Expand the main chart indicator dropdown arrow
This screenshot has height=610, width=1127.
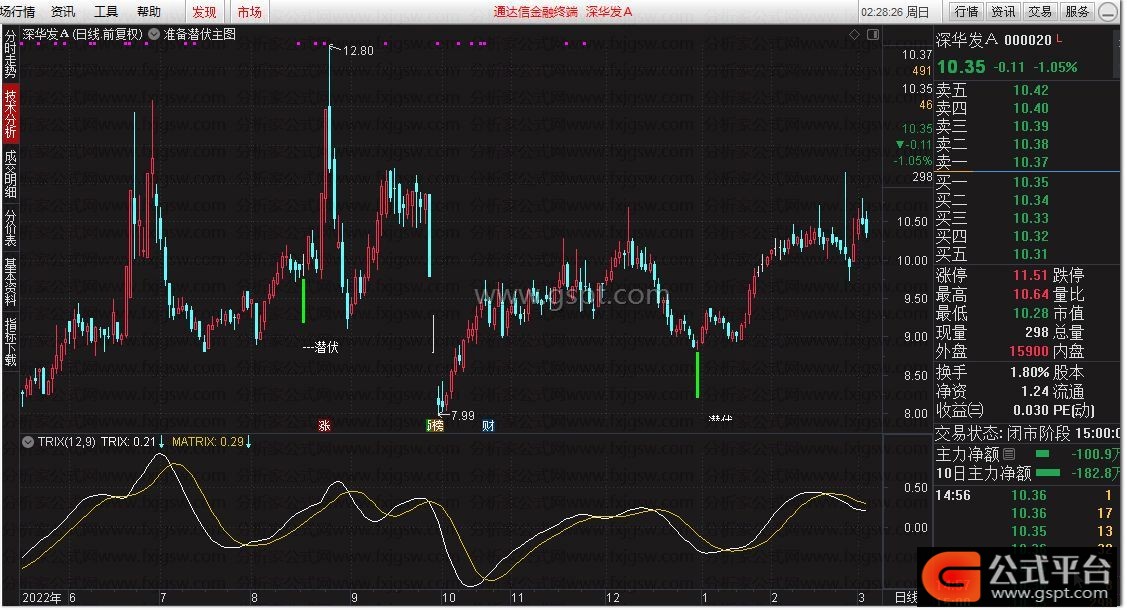point(154,34)
